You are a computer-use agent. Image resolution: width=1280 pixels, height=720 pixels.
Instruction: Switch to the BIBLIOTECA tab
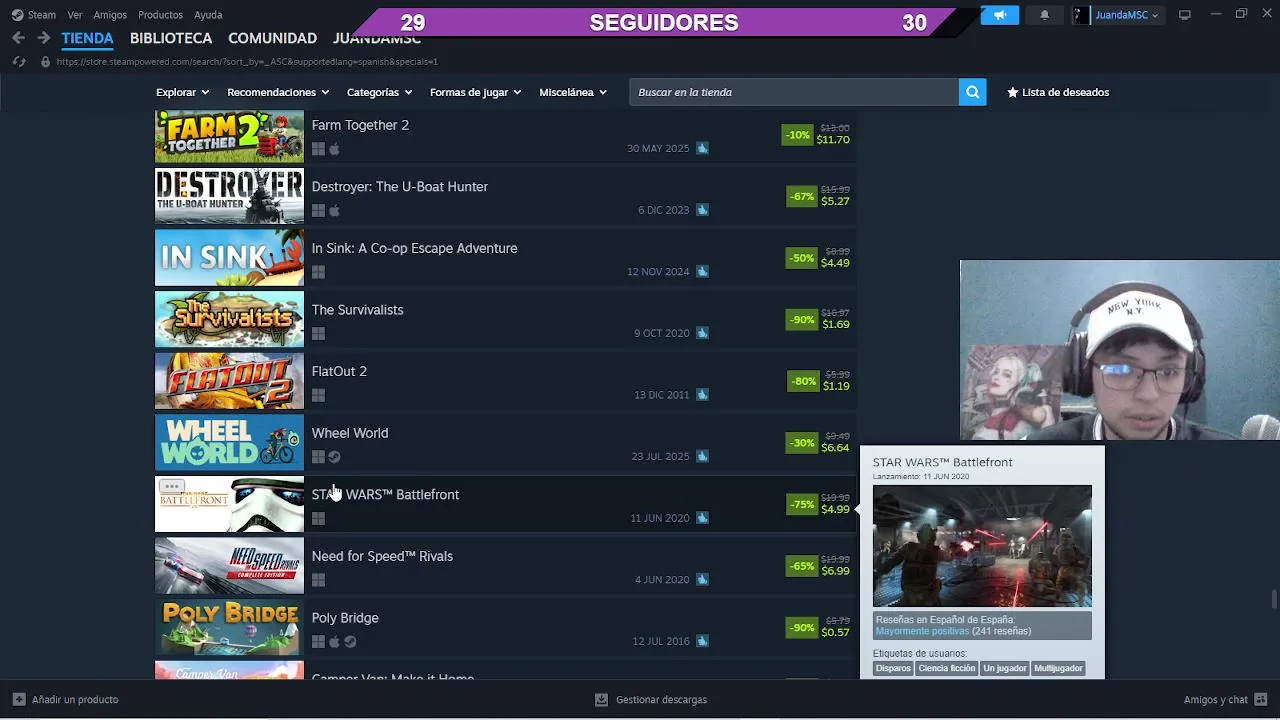tap(171, 38)
